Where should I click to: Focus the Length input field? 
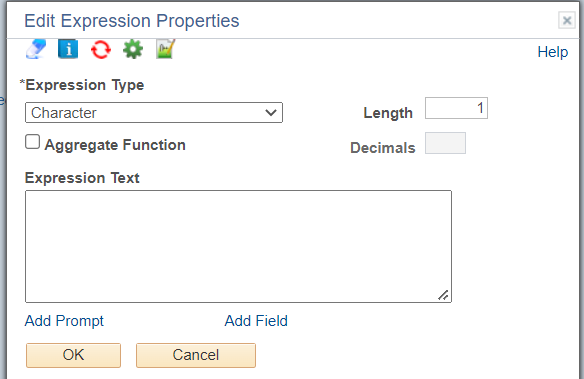456,108
